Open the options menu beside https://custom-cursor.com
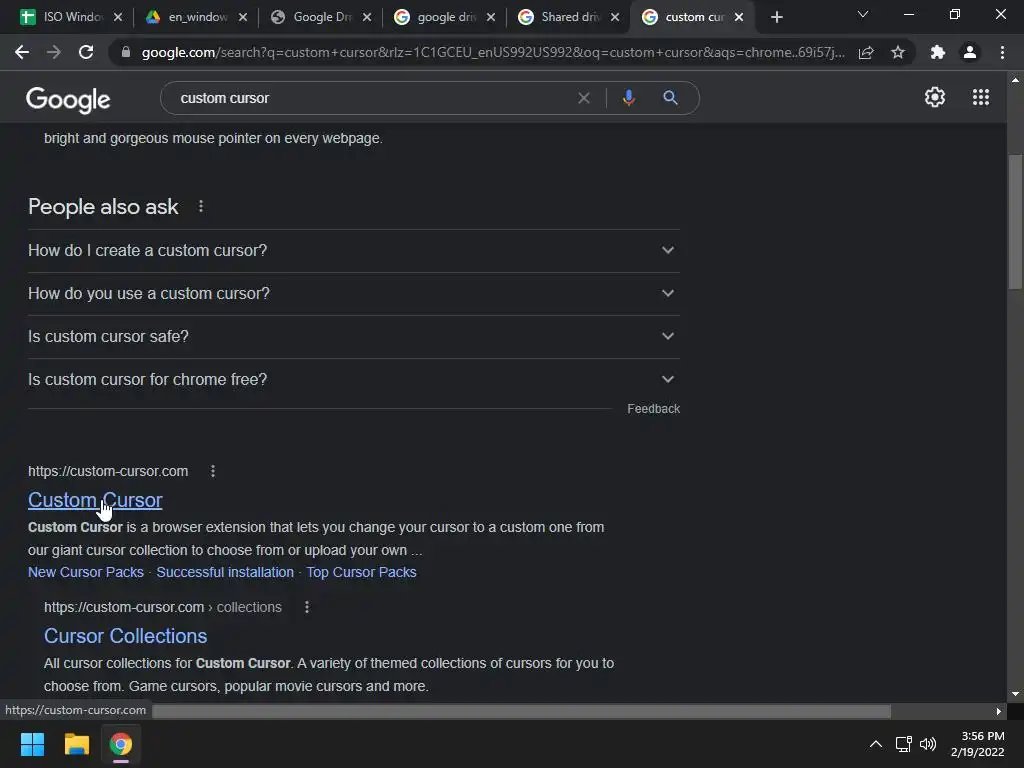Viewport: 1024px width, 768px height. click(213, 471)
